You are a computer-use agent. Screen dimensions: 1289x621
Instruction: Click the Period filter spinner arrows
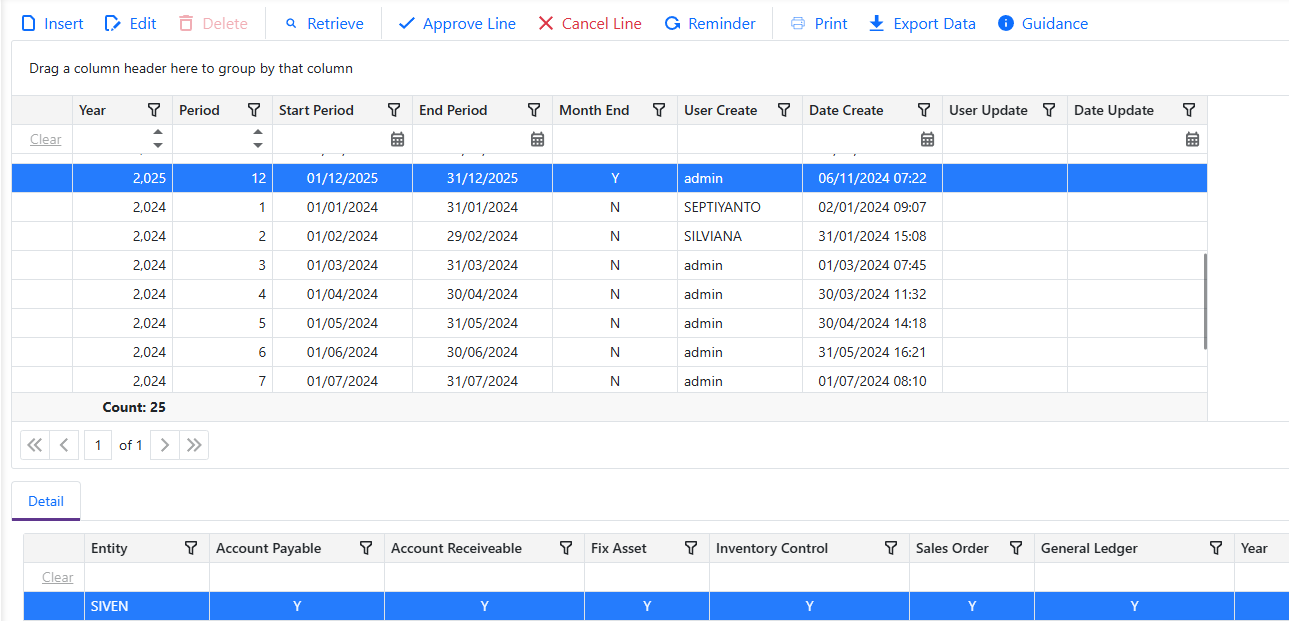(257, 139)
